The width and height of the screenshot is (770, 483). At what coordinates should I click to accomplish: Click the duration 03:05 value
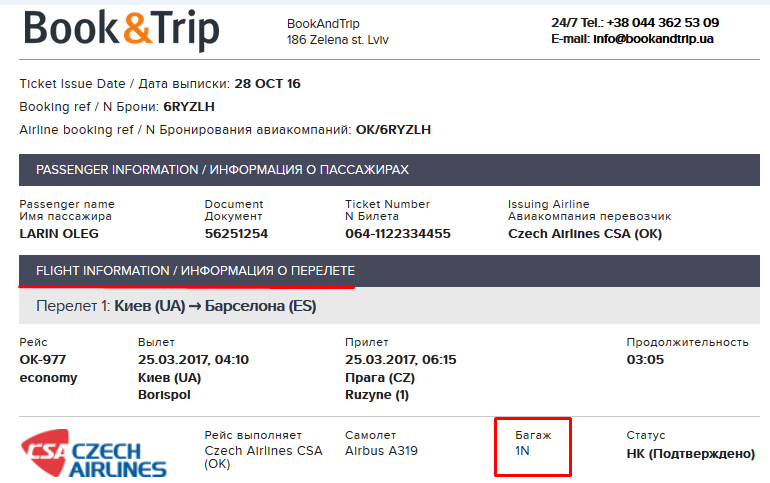click(x=645, y=360)
